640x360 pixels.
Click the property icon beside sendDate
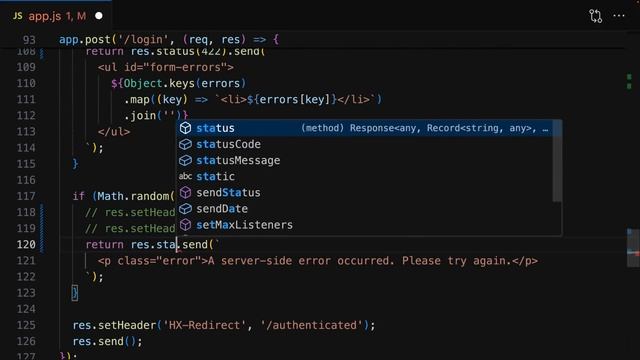pos(185,209)
